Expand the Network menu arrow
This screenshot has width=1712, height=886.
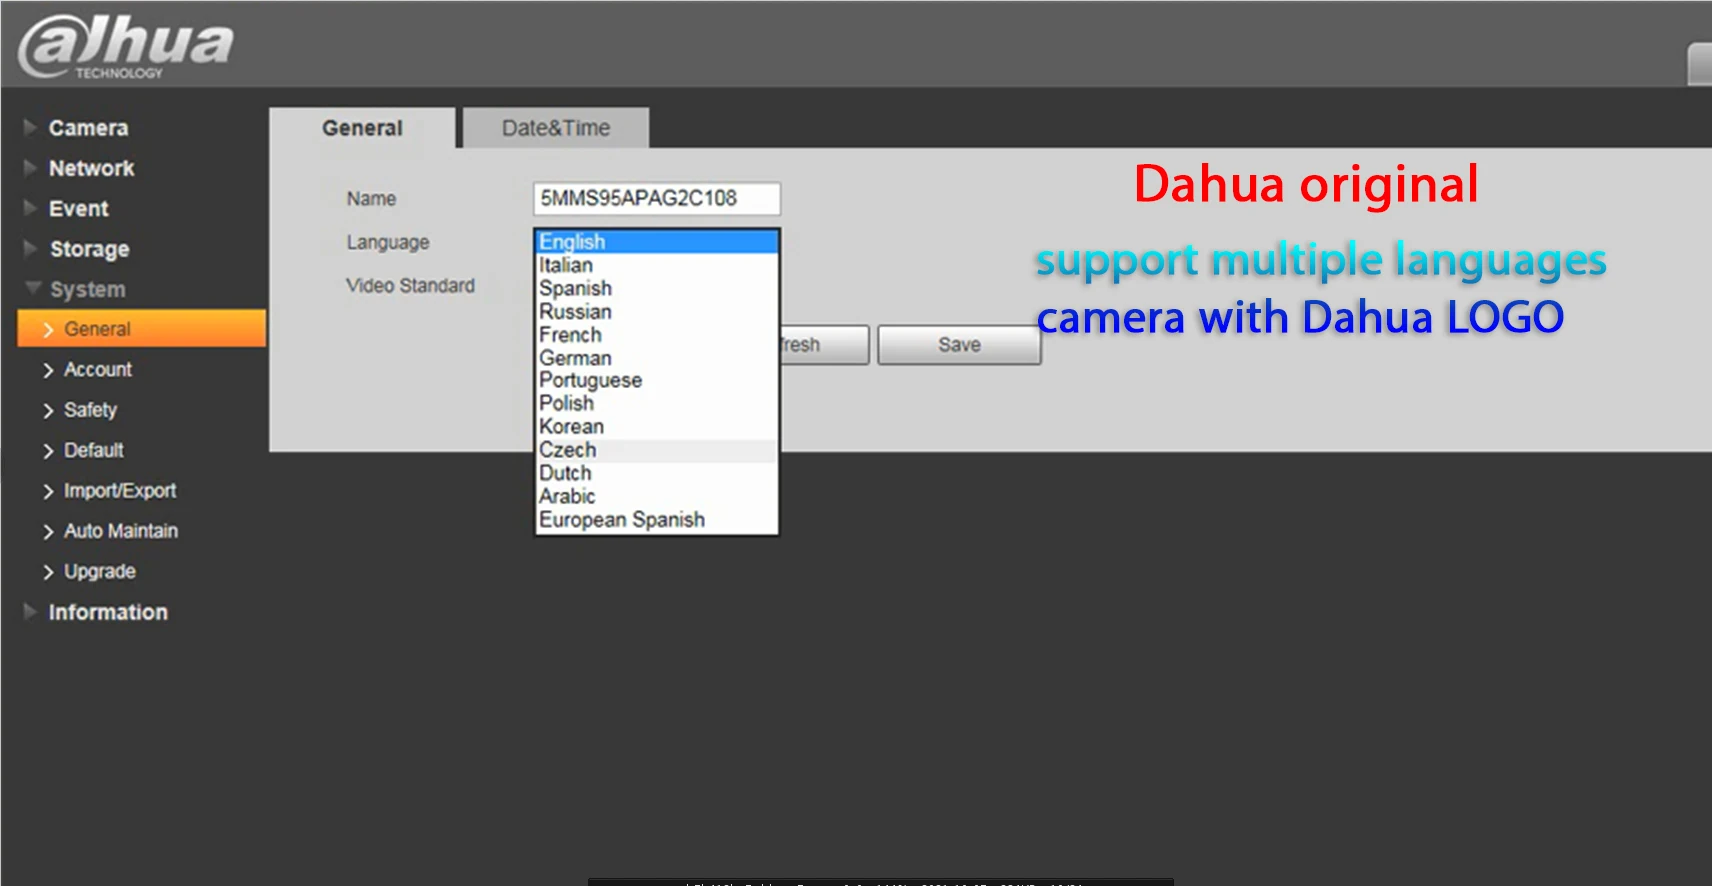click(30, 168)
